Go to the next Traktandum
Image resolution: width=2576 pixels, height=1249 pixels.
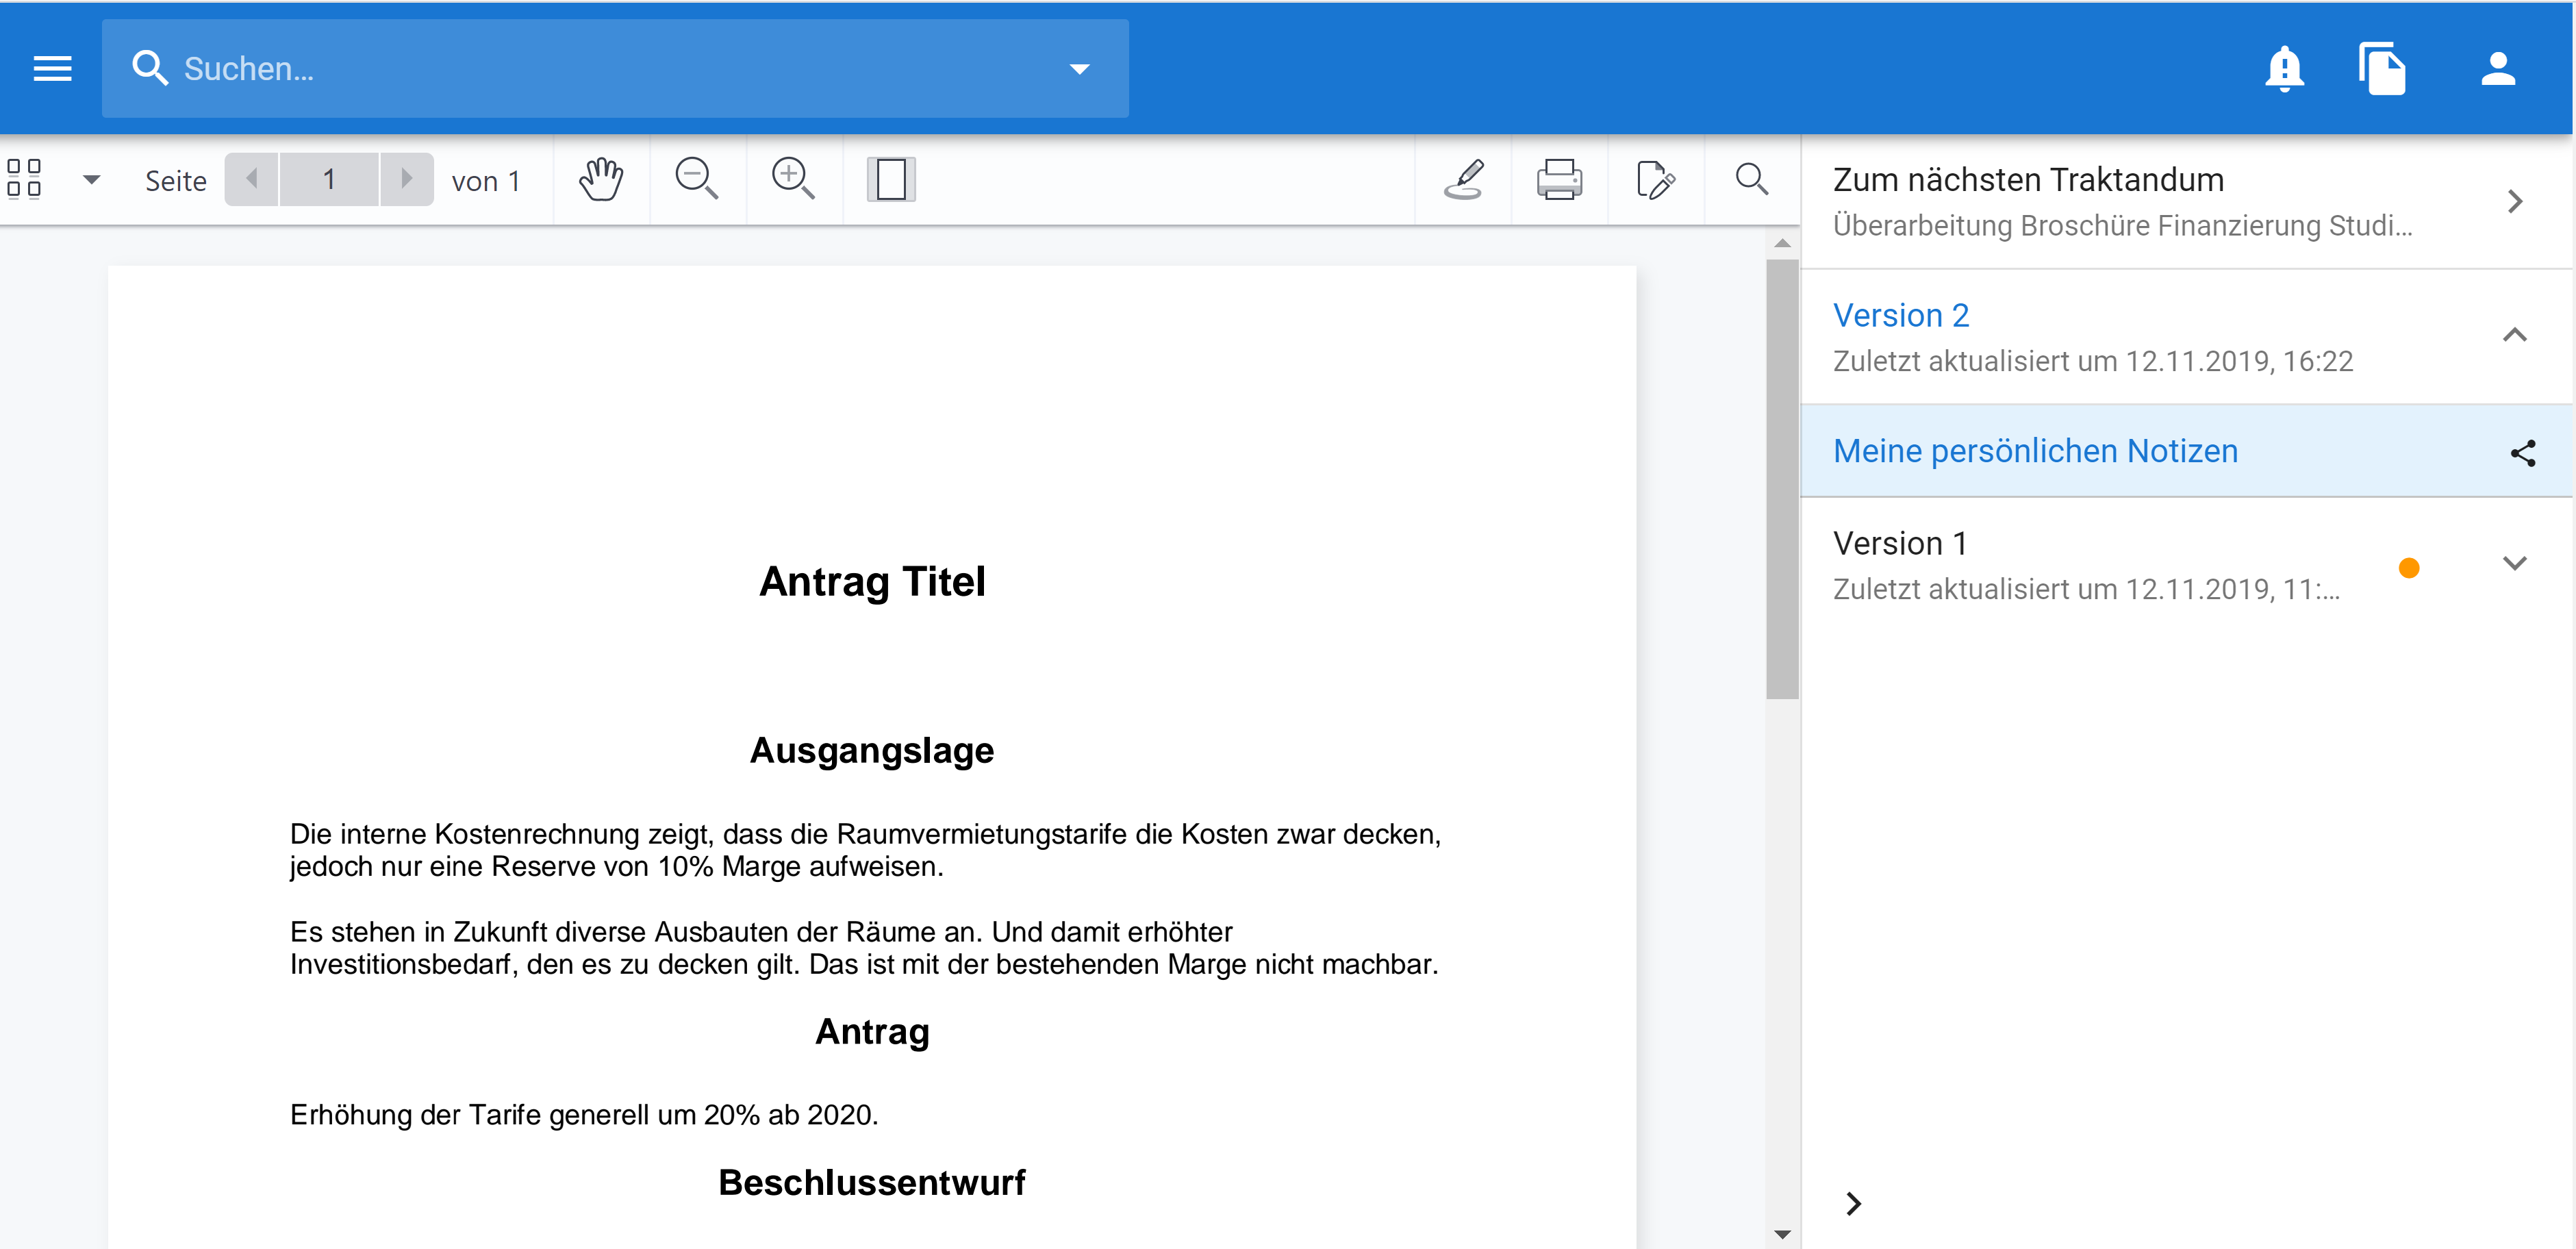2514,201
